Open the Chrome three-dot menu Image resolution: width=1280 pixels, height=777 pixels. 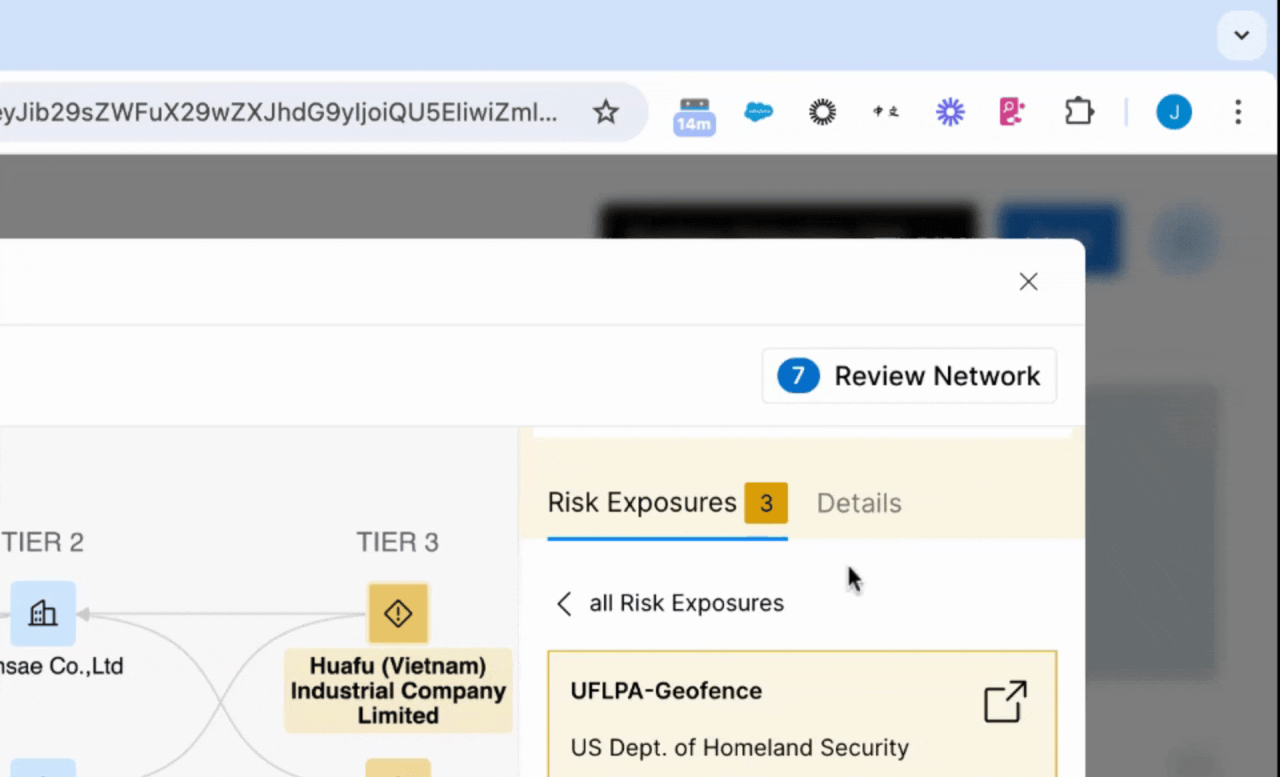point(1238,112)
